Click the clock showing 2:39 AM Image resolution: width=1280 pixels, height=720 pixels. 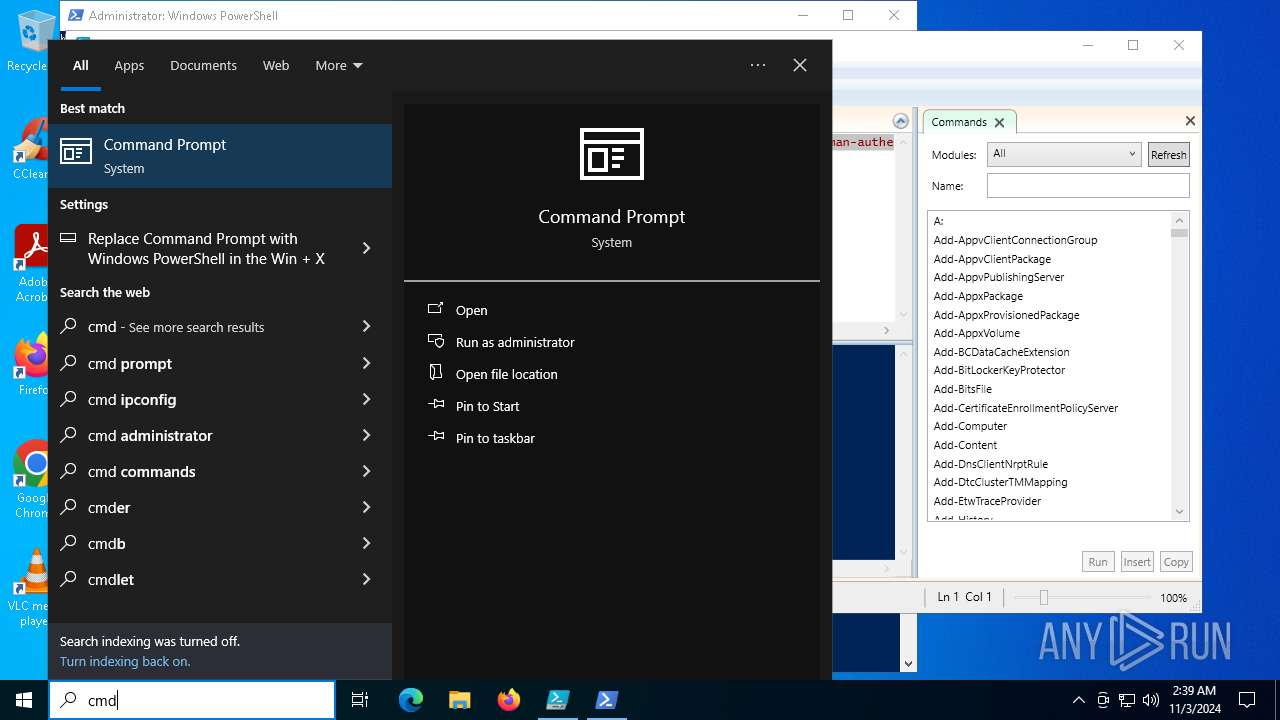click(1193, 700)
